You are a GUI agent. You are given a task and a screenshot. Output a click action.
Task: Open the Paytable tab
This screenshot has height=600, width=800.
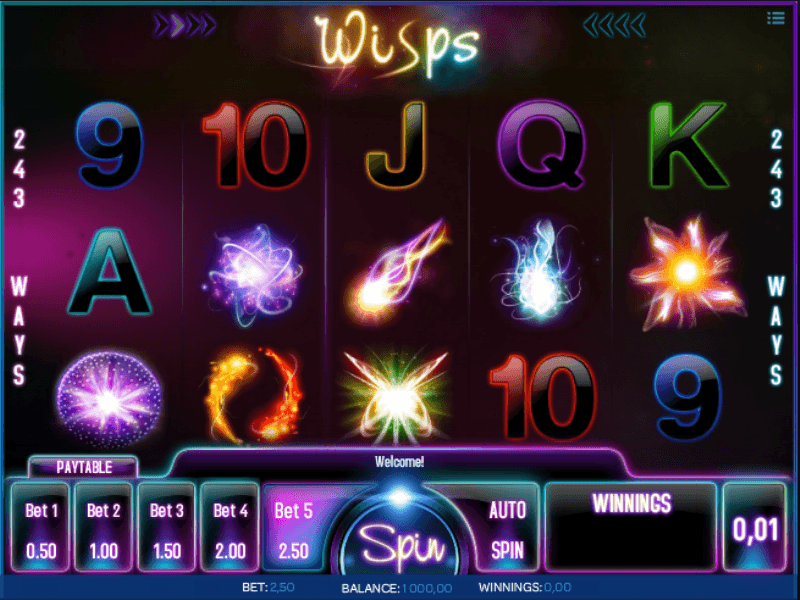point(84,467)
